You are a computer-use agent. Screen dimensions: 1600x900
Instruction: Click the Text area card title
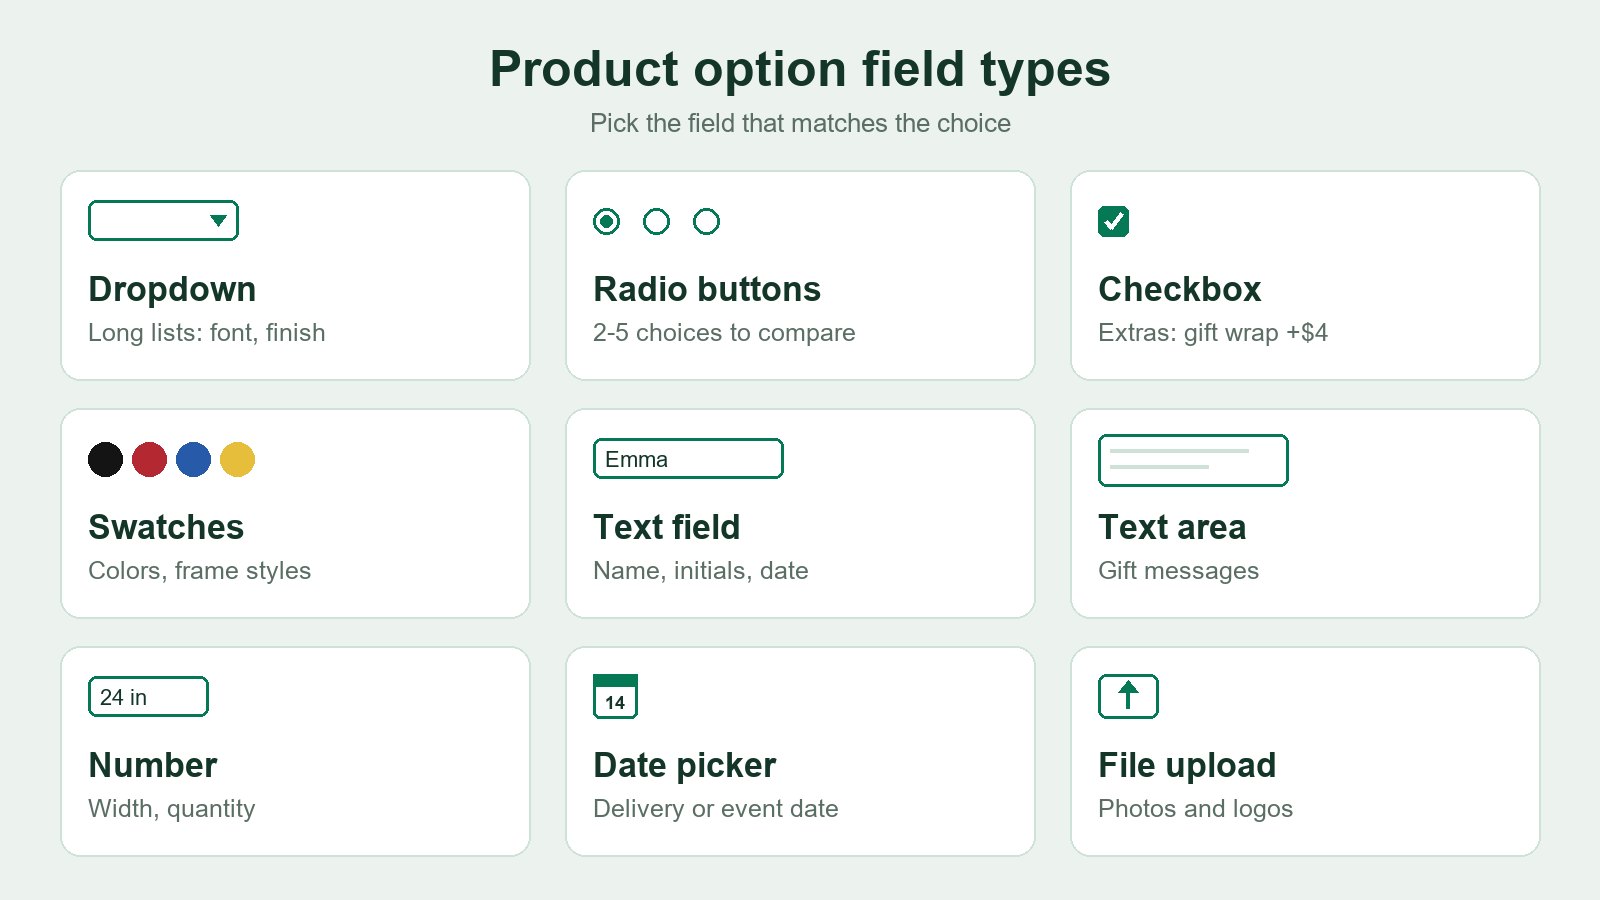click(1172, 527)
